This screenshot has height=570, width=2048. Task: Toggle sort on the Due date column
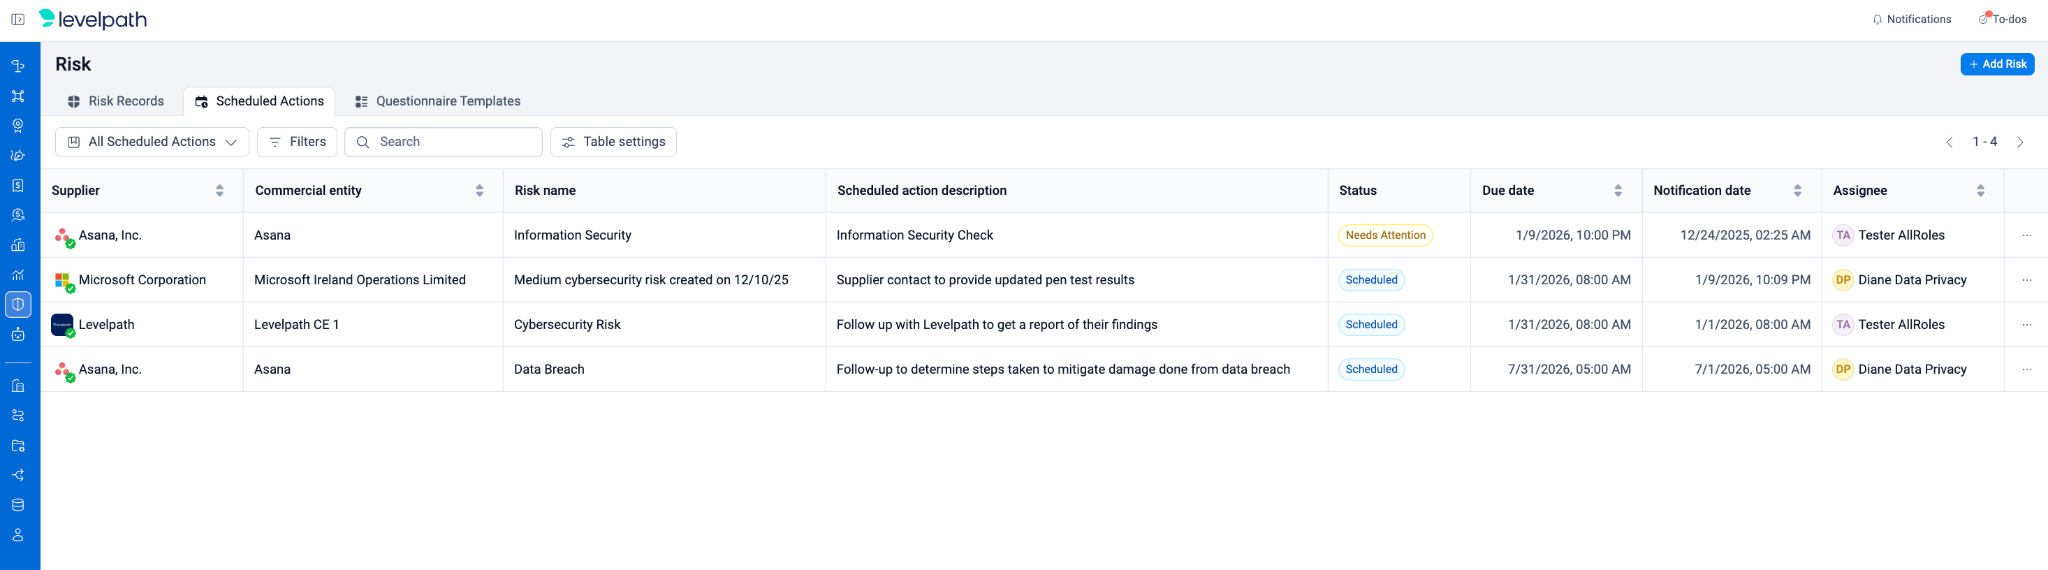(1618, 191)
